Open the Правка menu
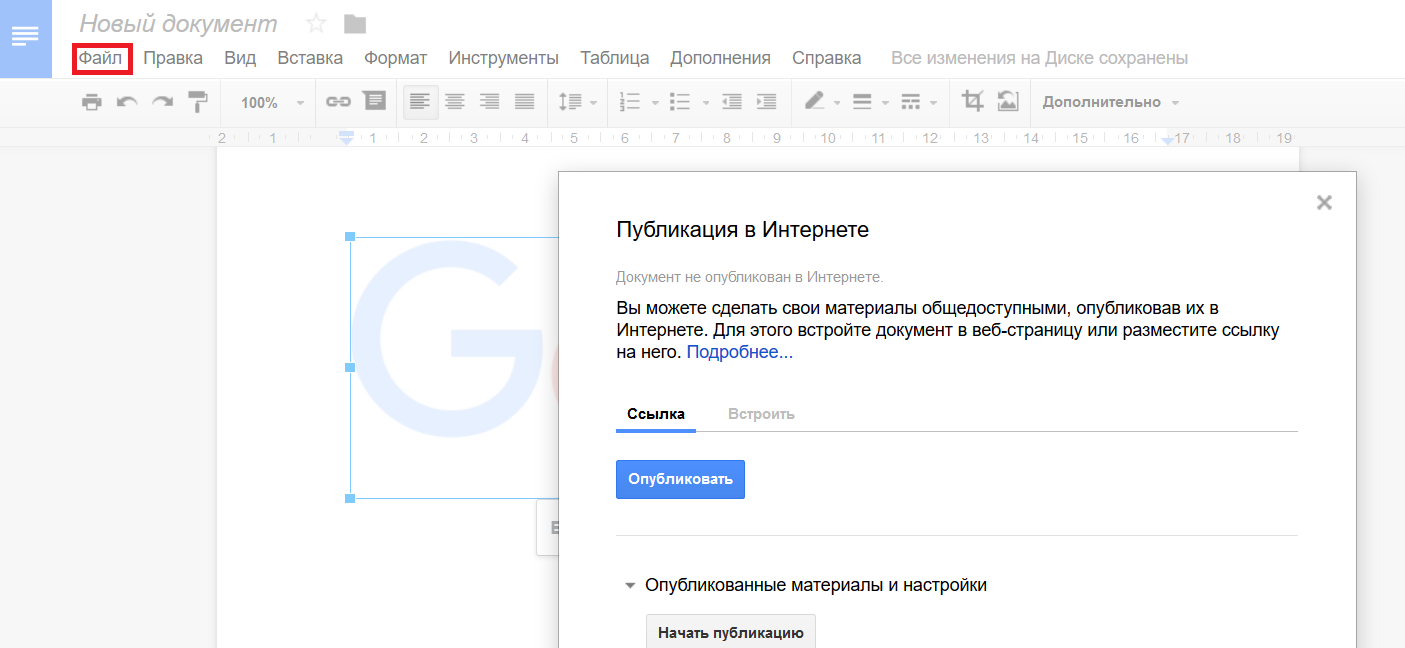The image size is (1405, 648). click(173, 58)
